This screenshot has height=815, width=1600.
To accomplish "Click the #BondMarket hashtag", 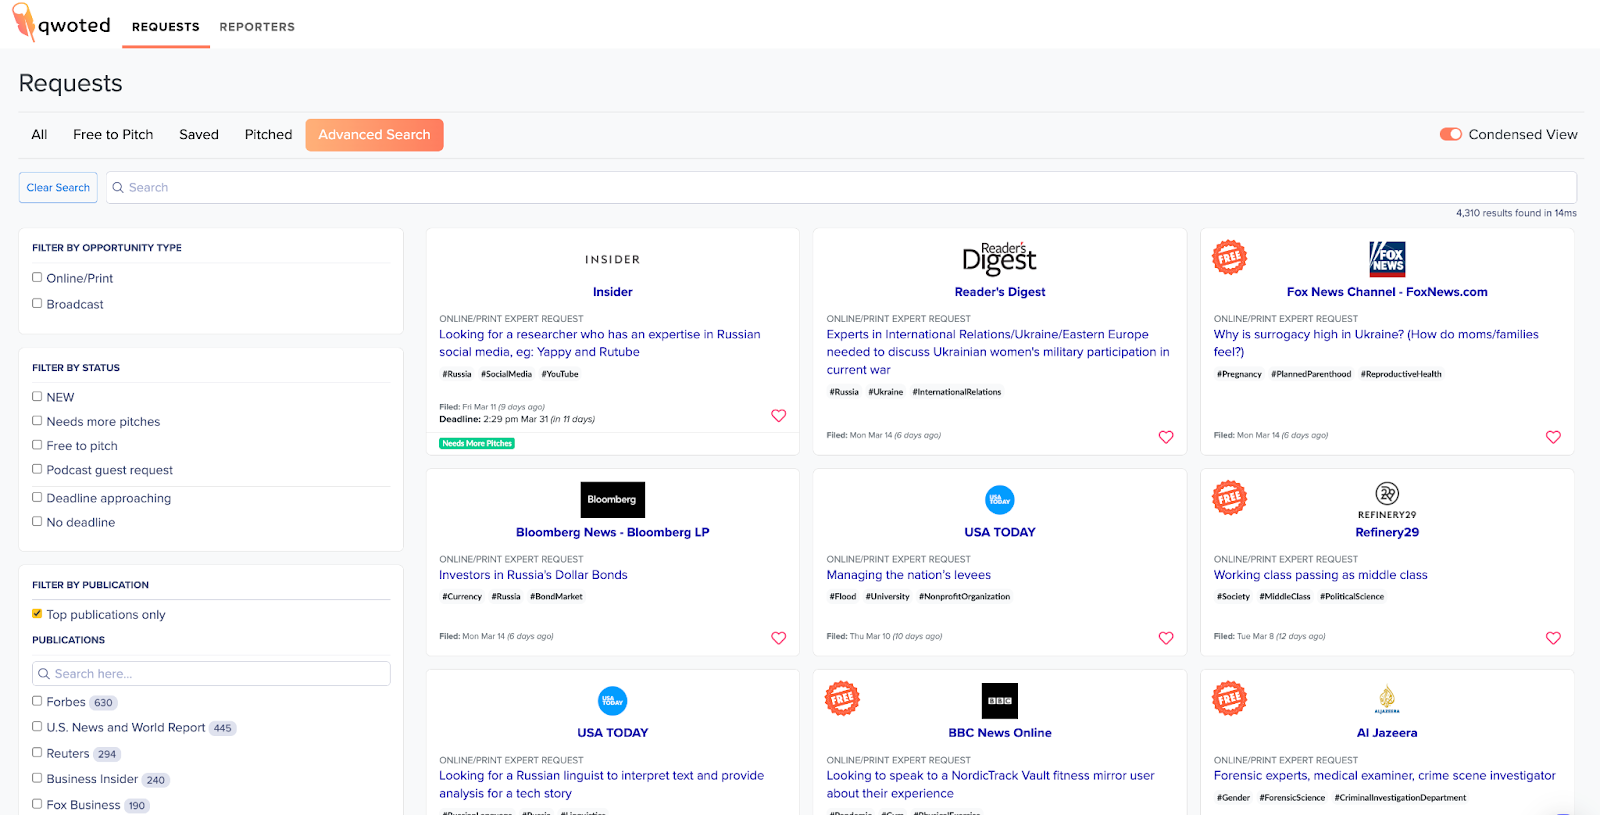I will [556, 597].
